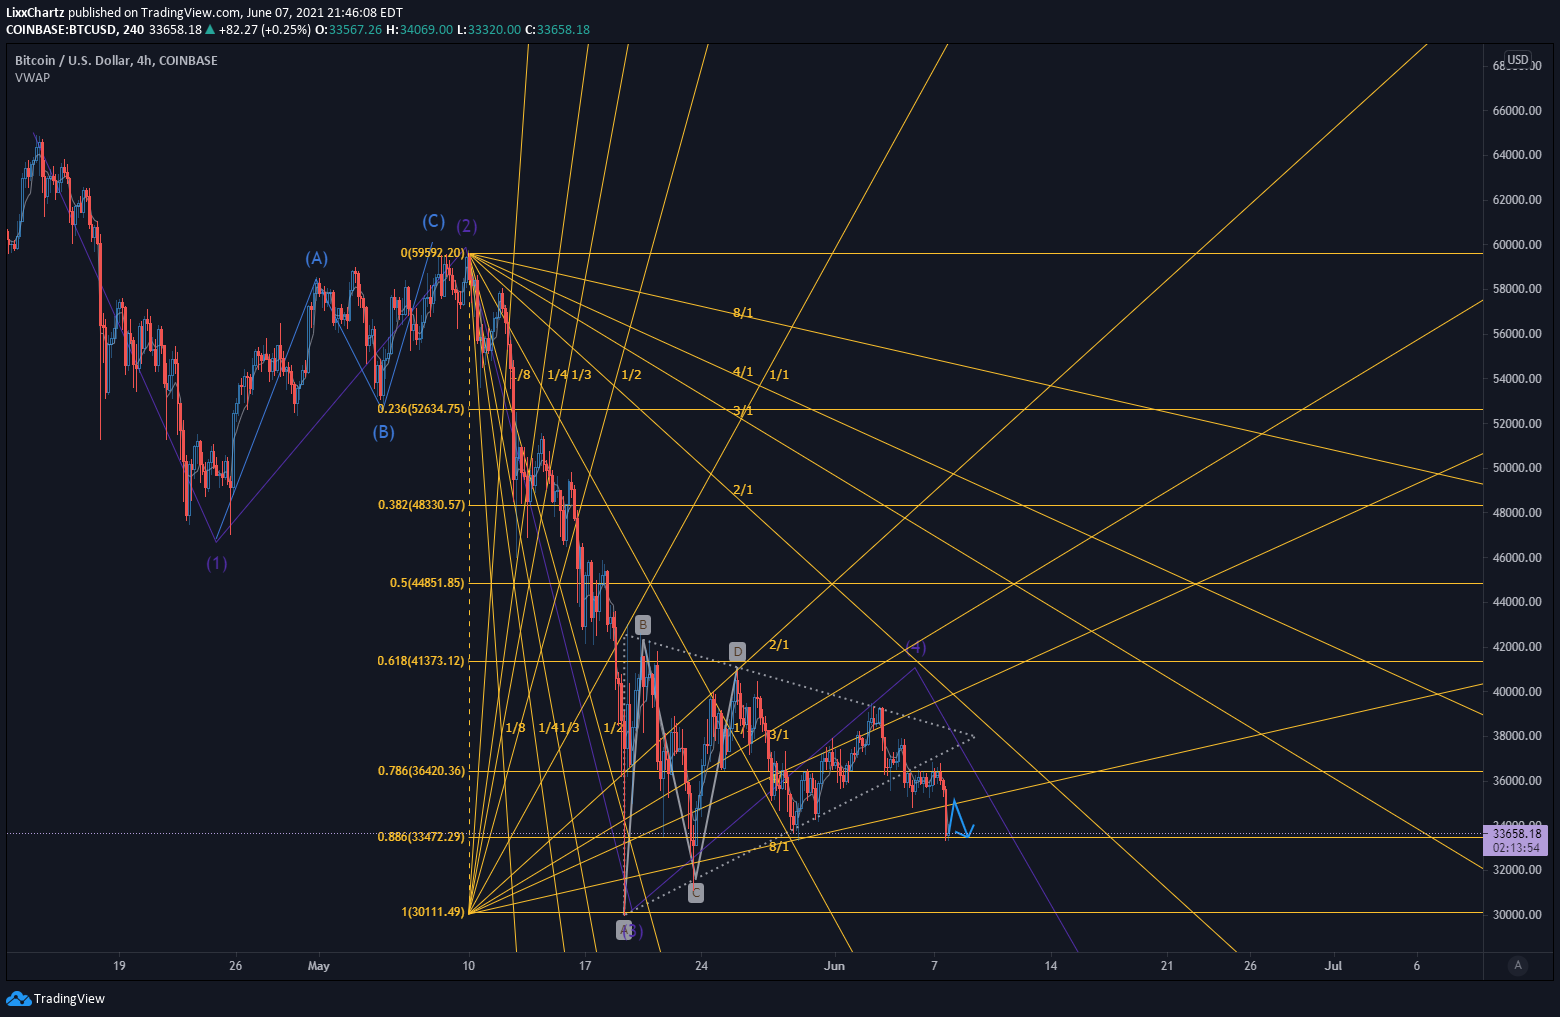This screenshot has width=1560, height=1017.
Task: Open the LixxChartz author profile name
Action: point(35,13)
